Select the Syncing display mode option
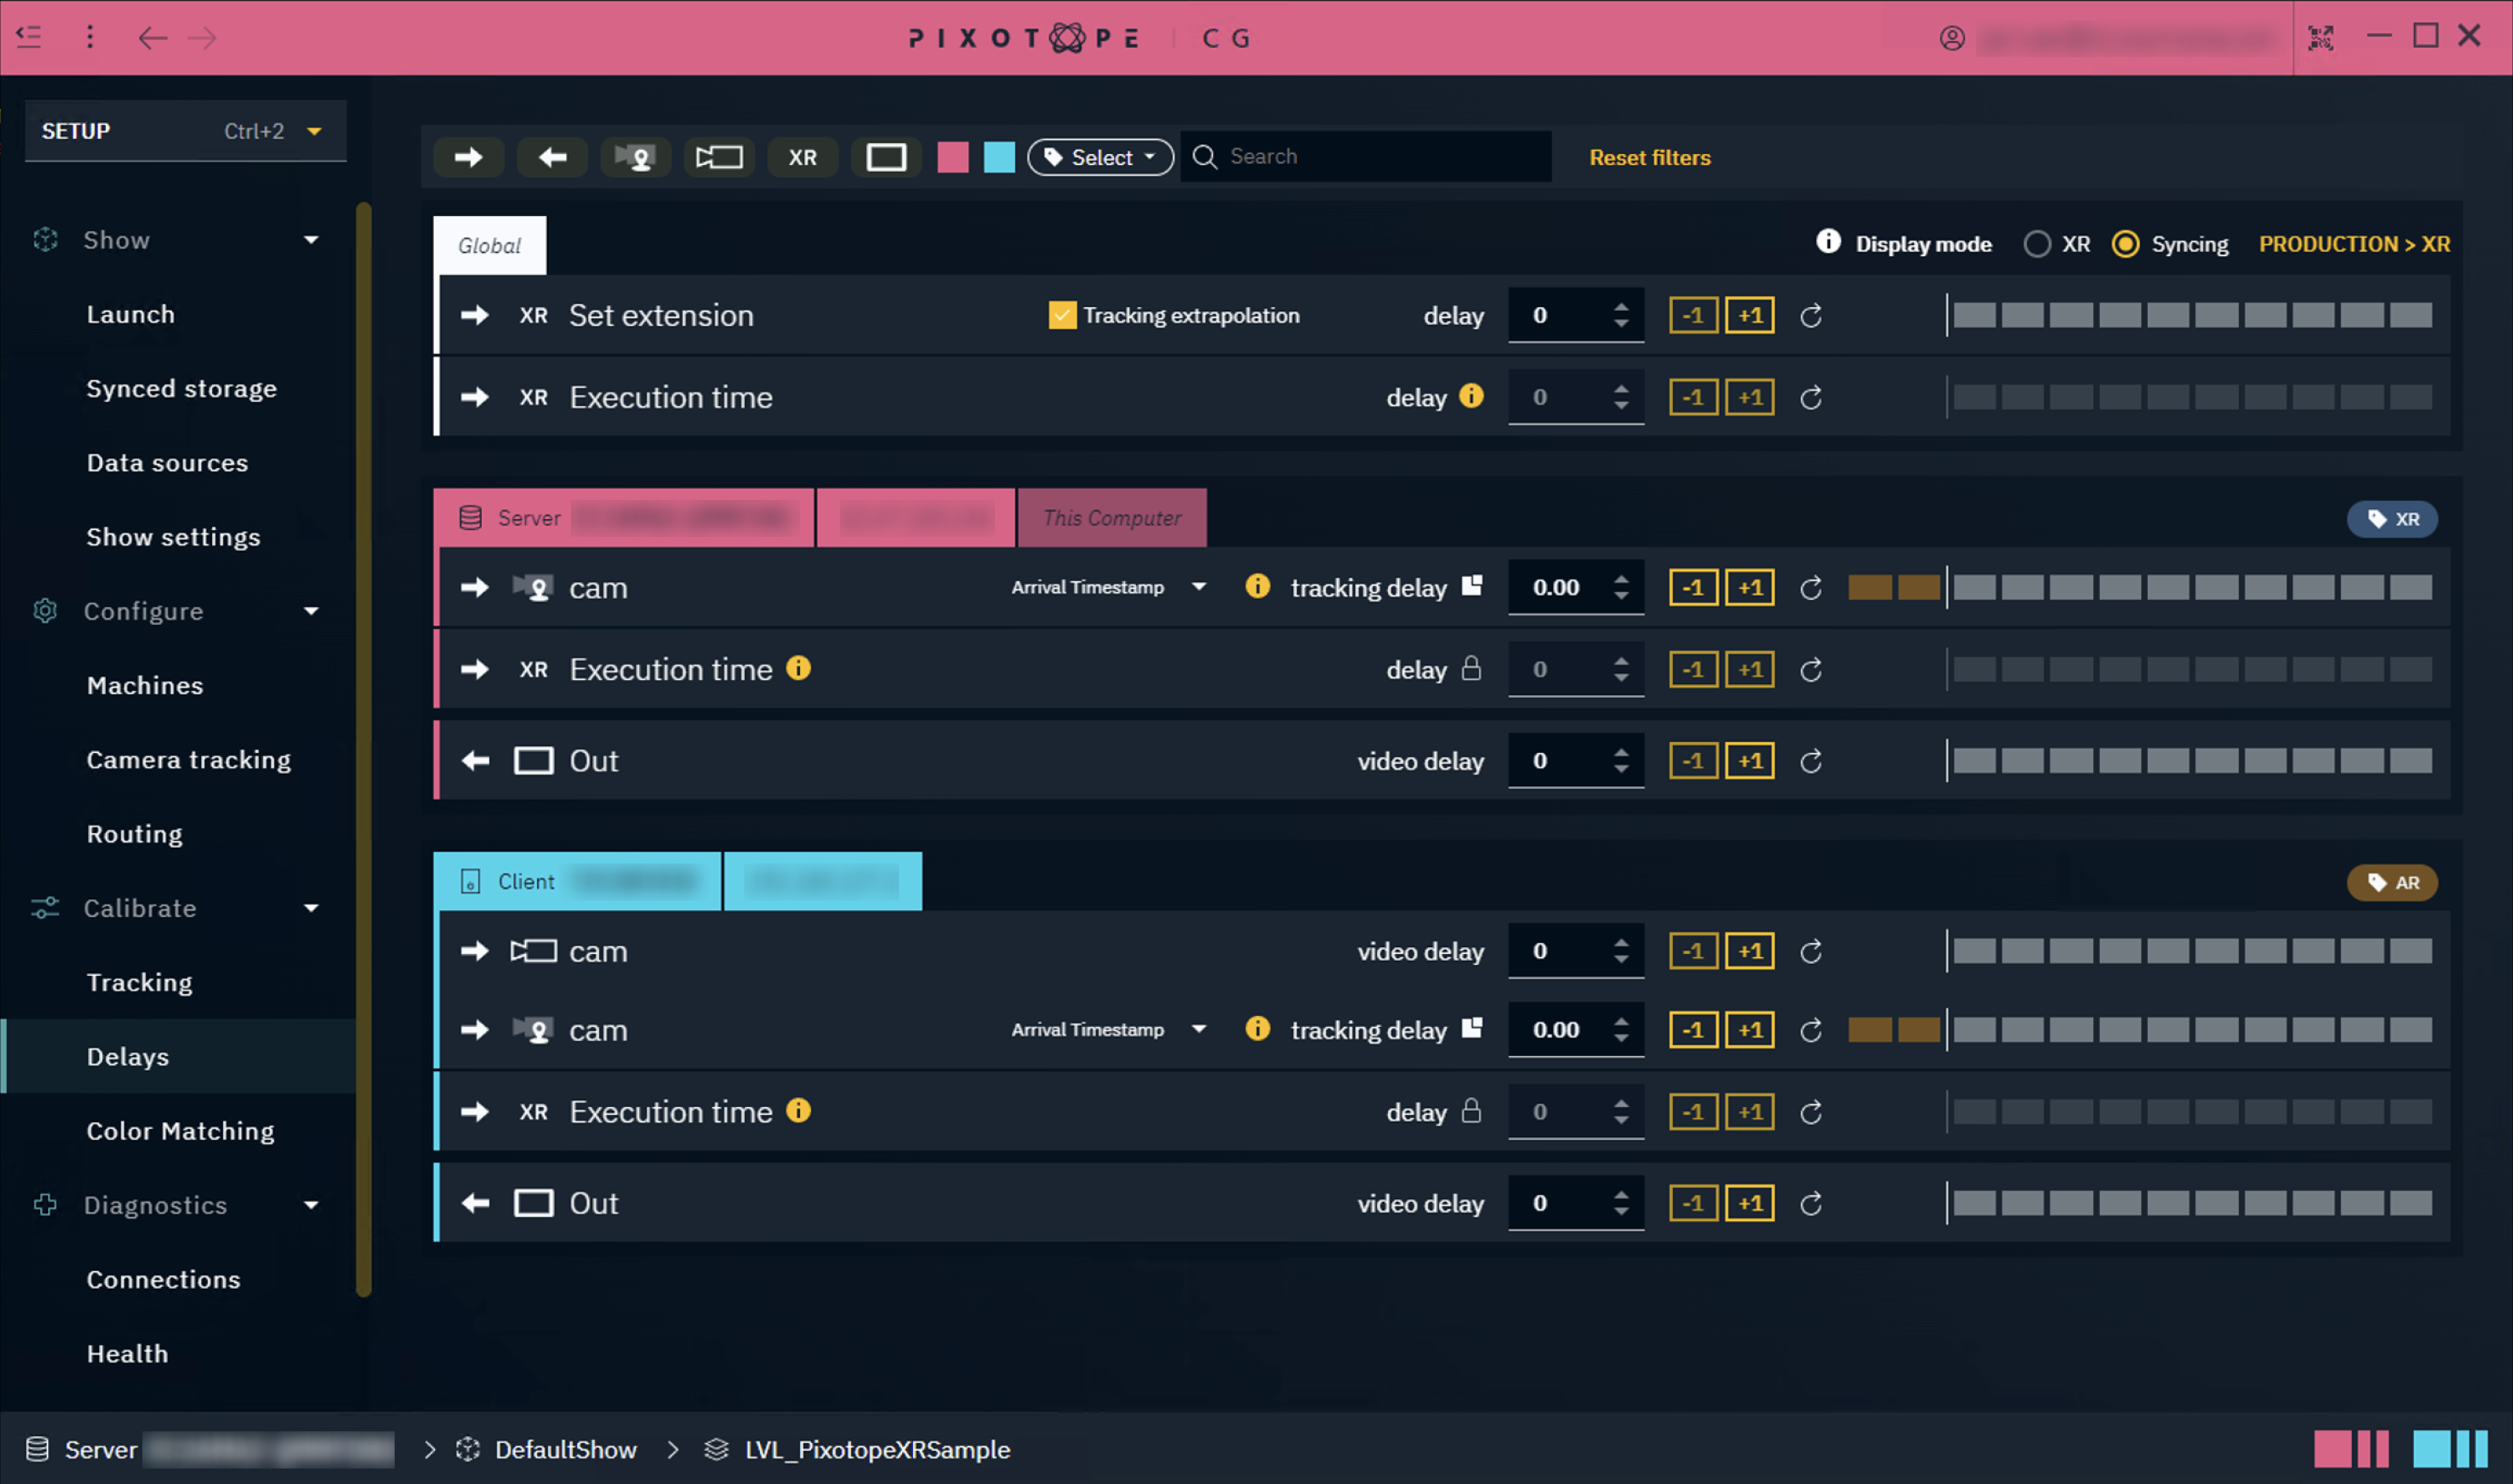 click(2125, 244)
